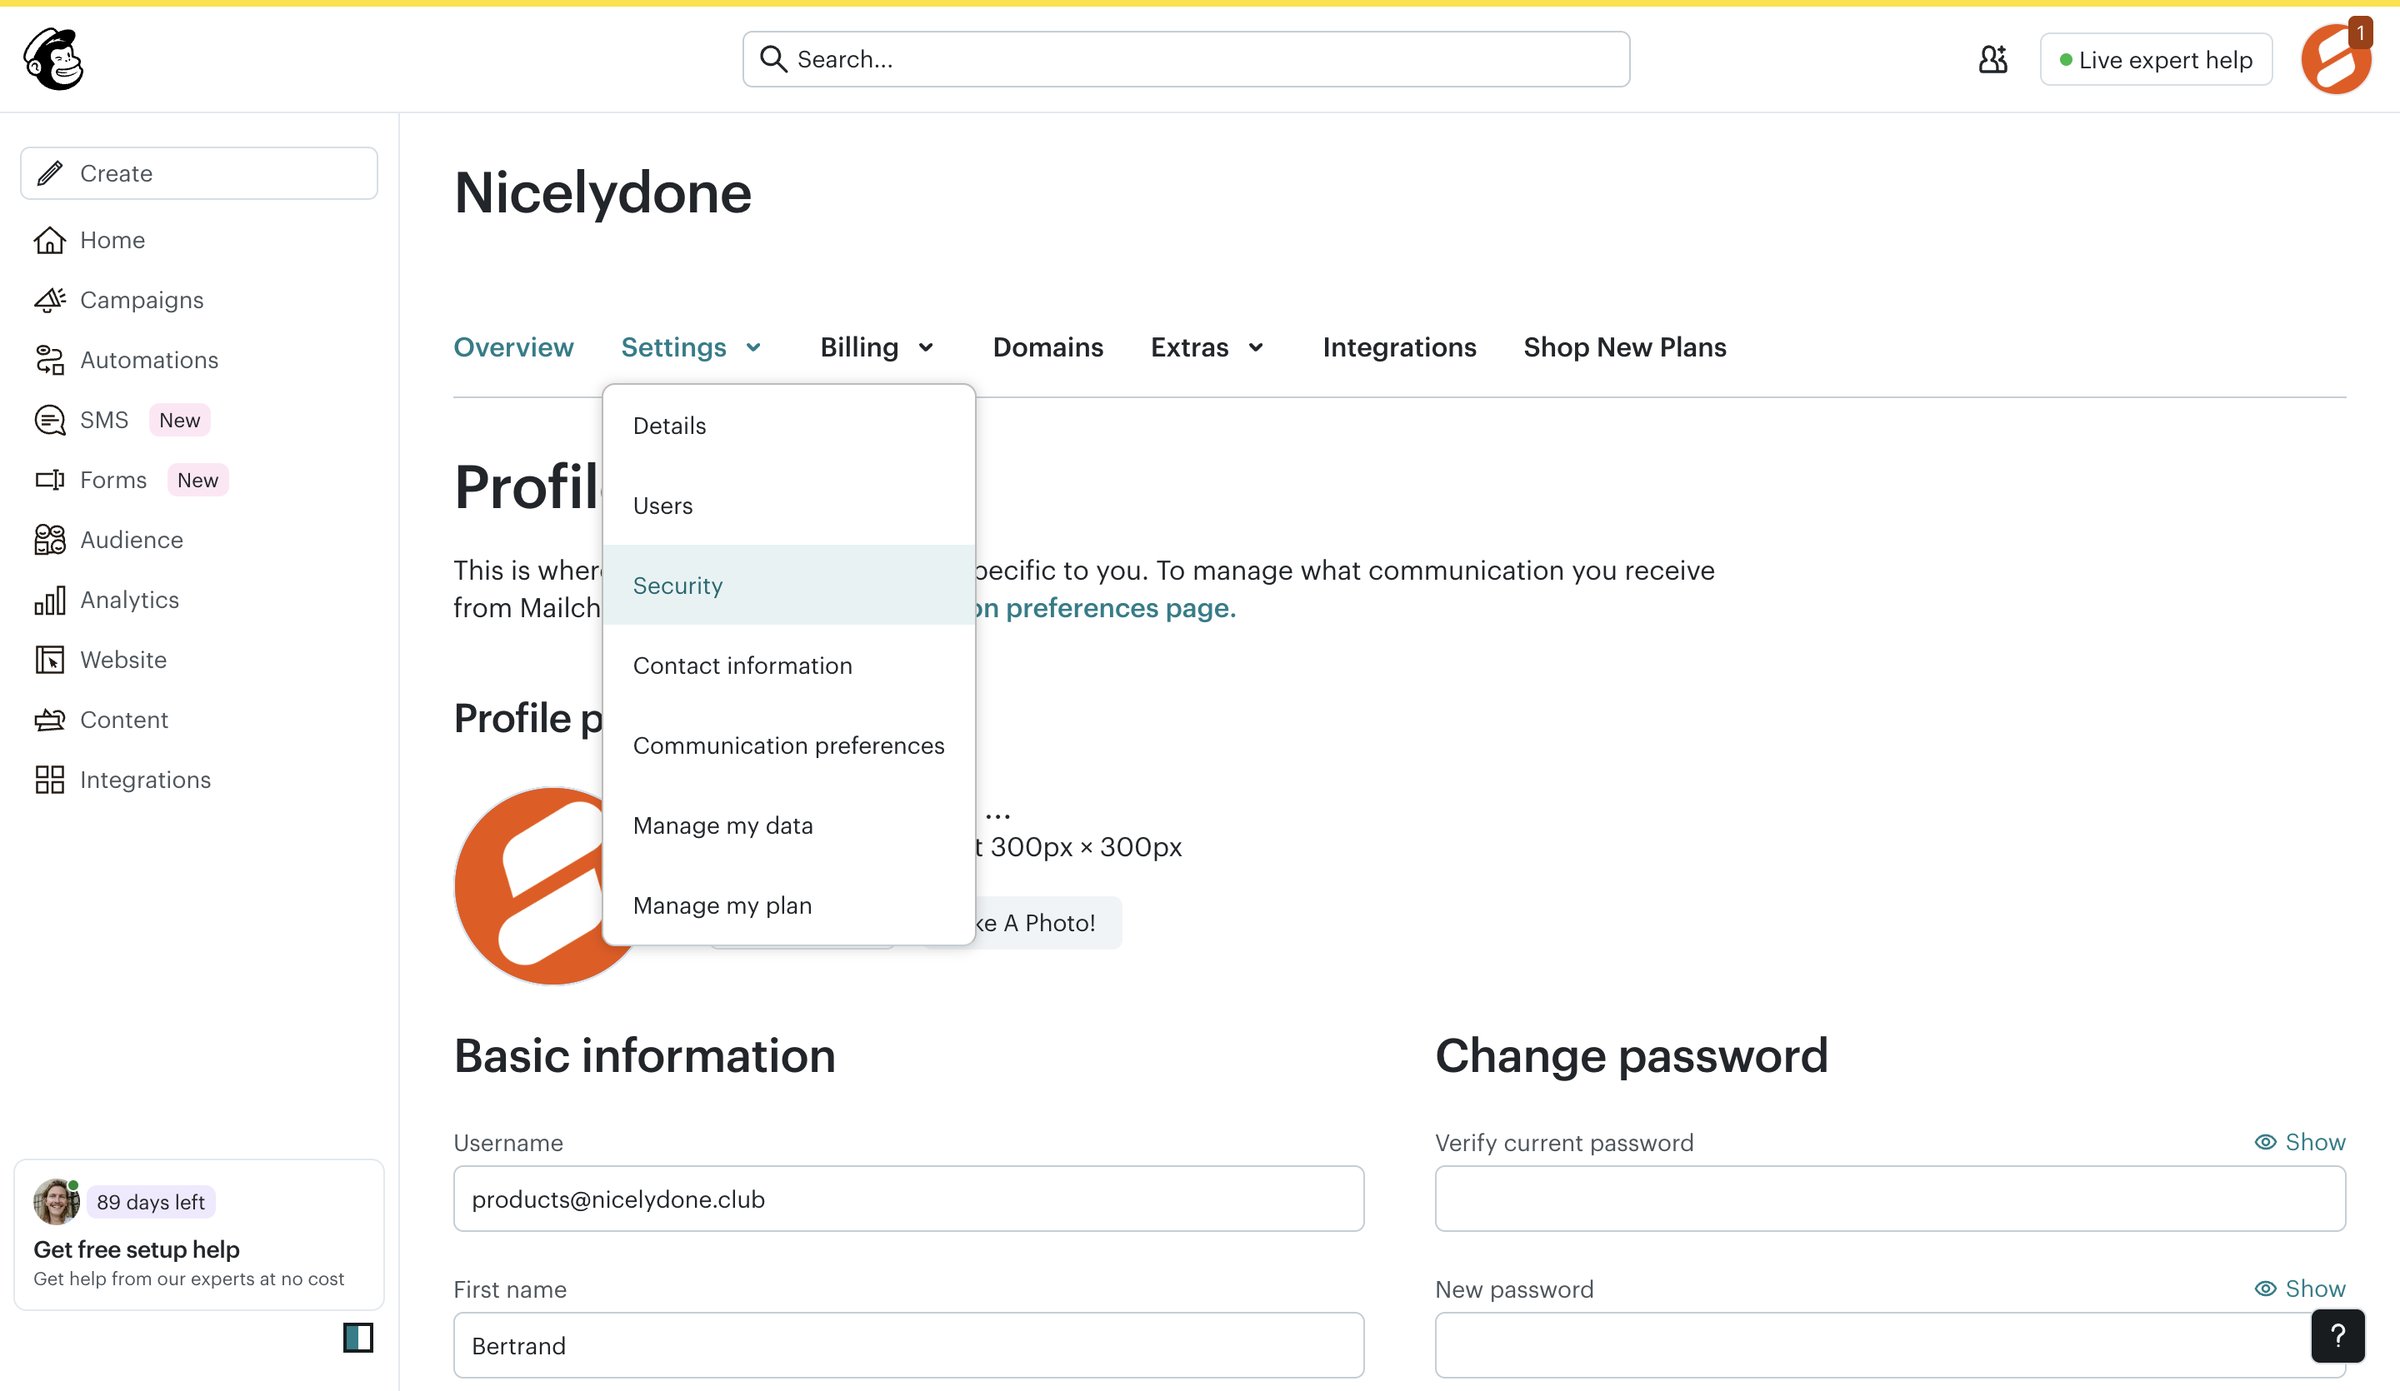
Task: Switch to the Overview tab
Action: click(513, 347)
